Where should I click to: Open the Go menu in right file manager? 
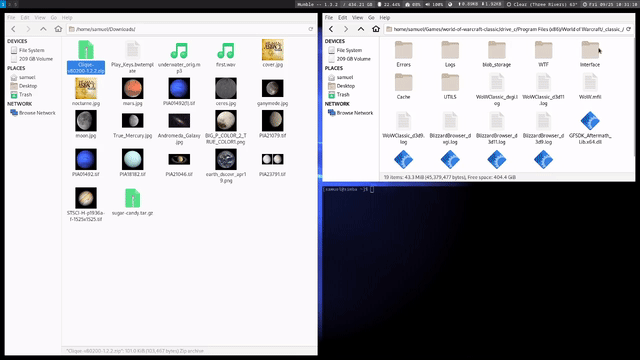[x=371, y=18]
